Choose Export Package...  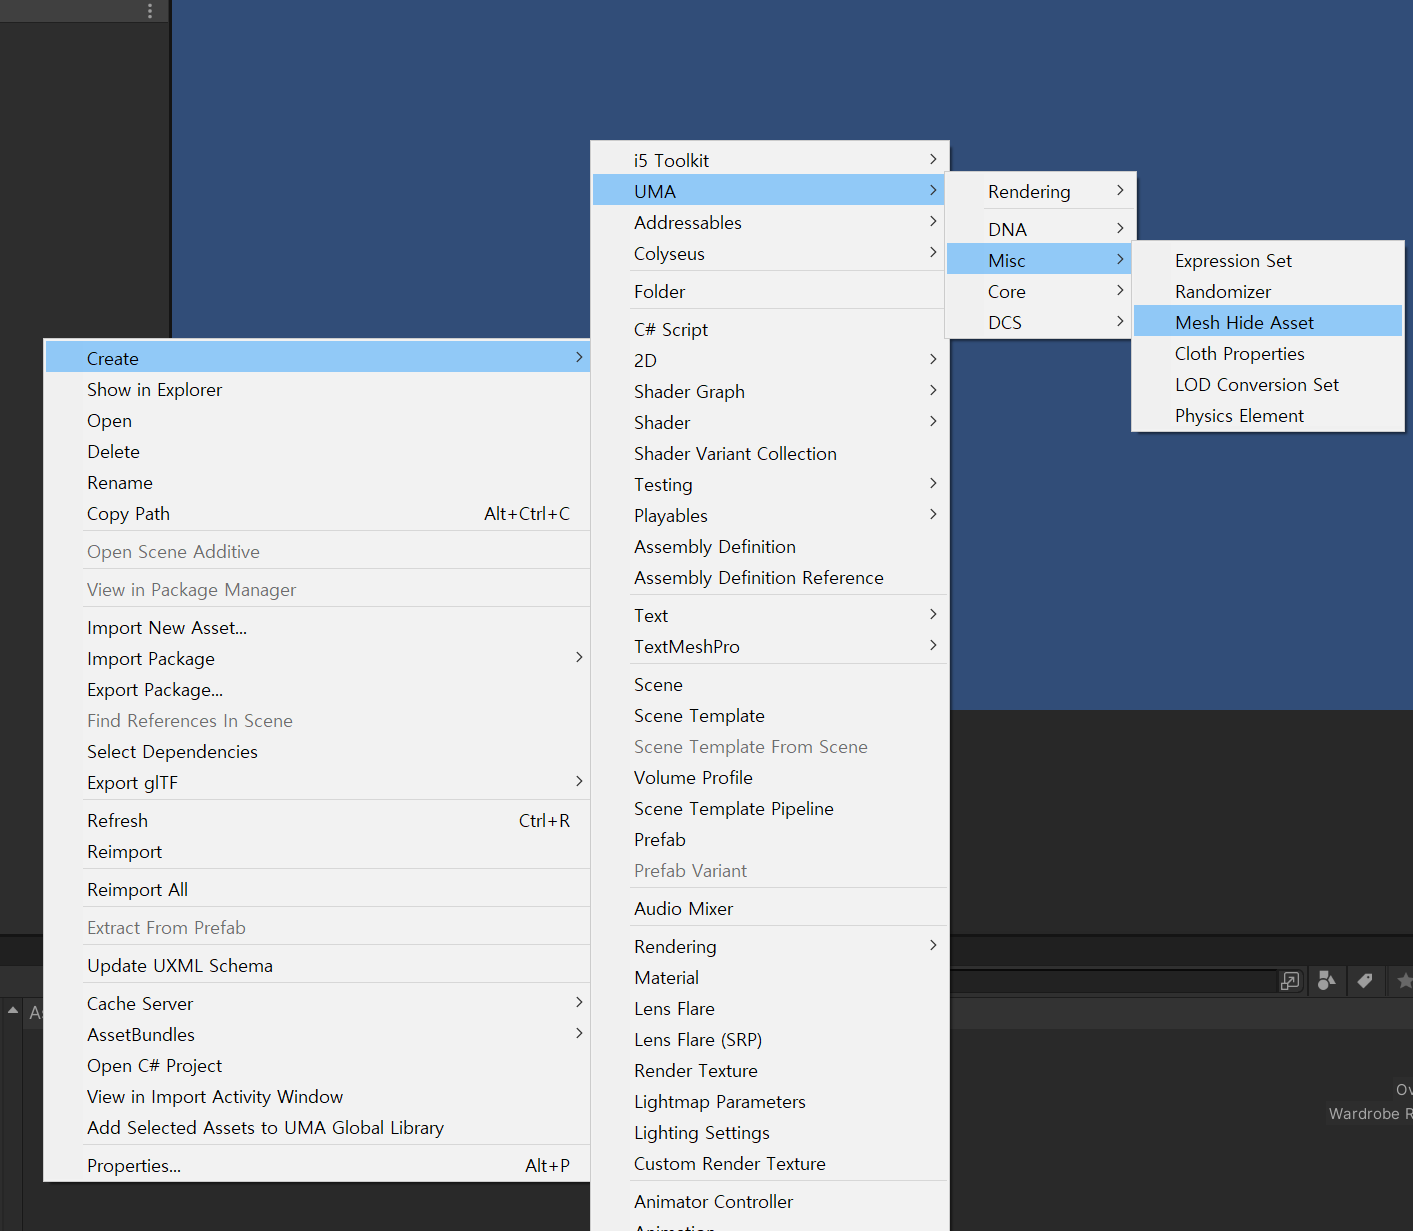click(x=317, y=689)
